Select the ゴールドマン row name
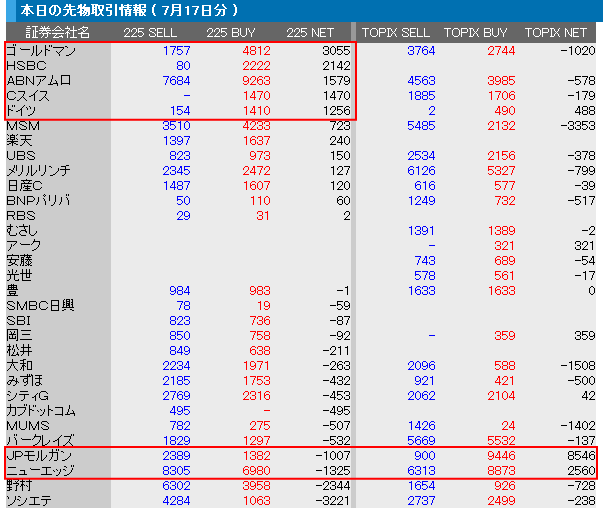The width and height of the screenshot is (603, 510). point(41,50)
